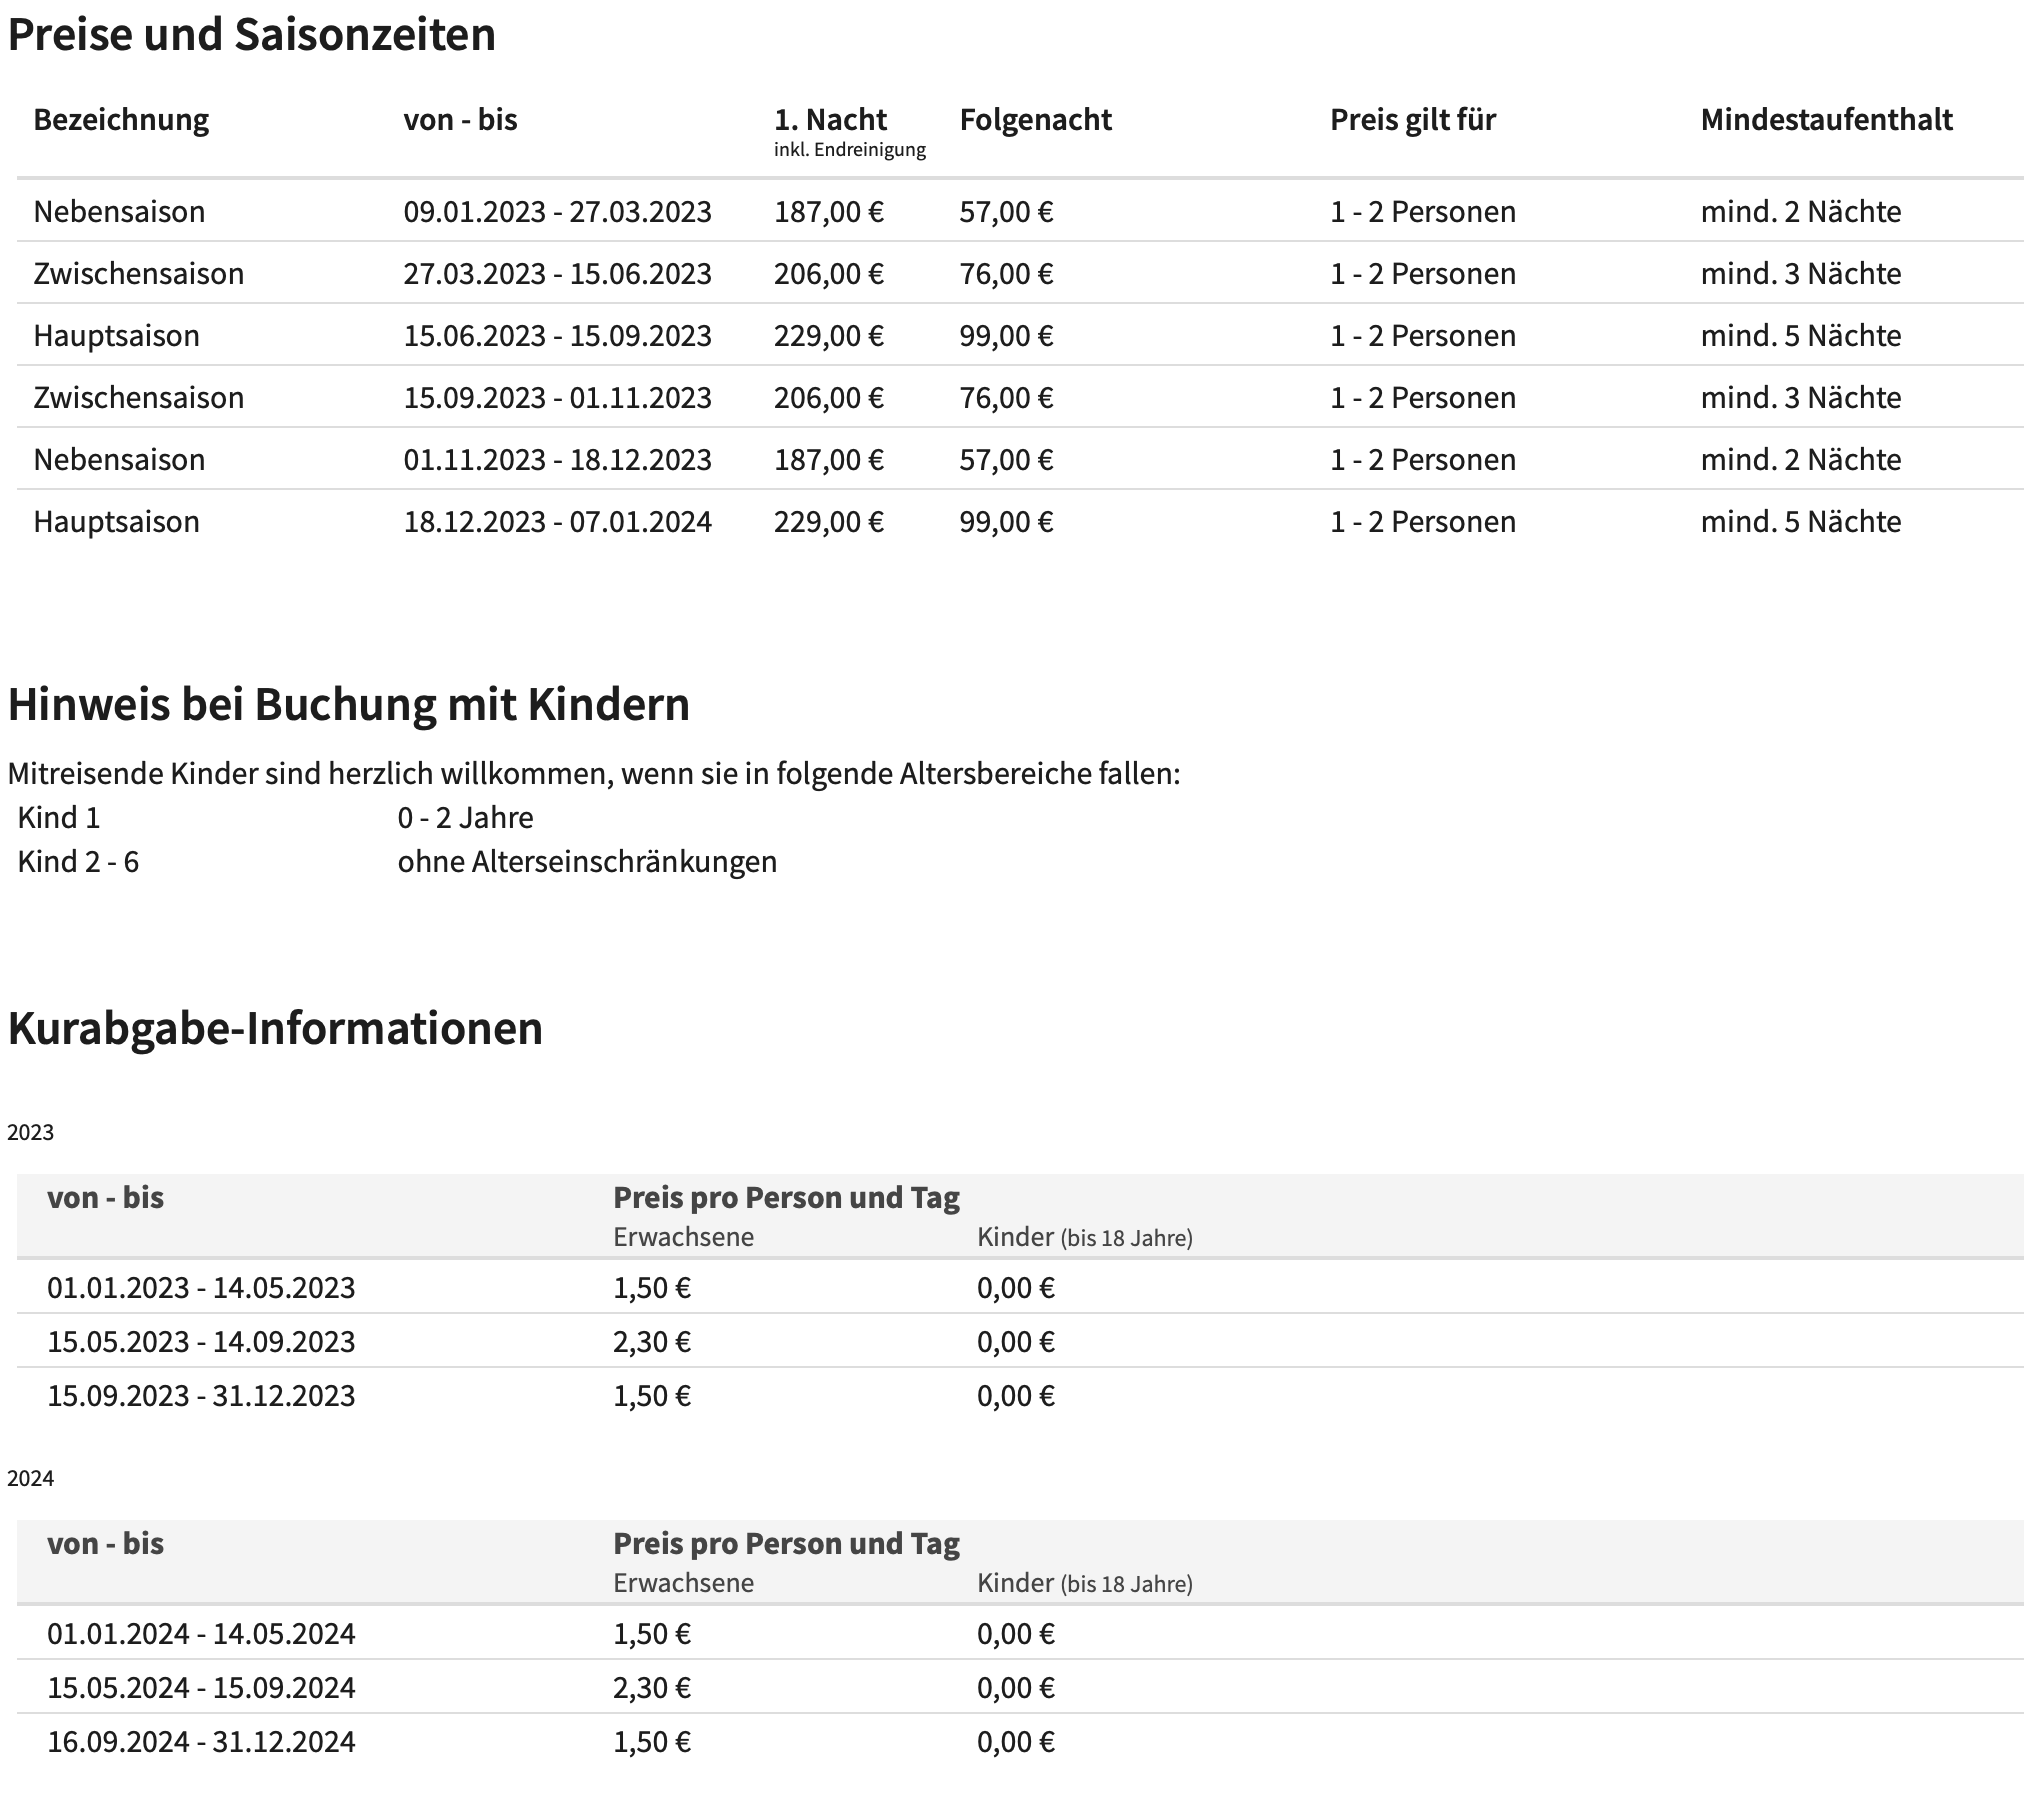Click Zwischensaison date range 27.03.2023 - 15.06.2023
Screen dimensions: 2024x1802
pos(557,274)
